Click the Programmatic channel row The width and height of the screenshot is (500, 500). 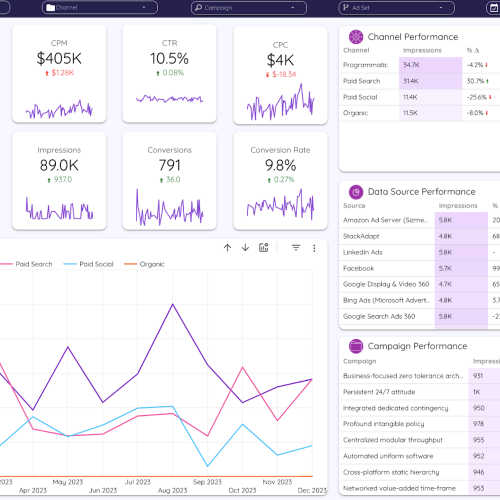pos(419,65)
